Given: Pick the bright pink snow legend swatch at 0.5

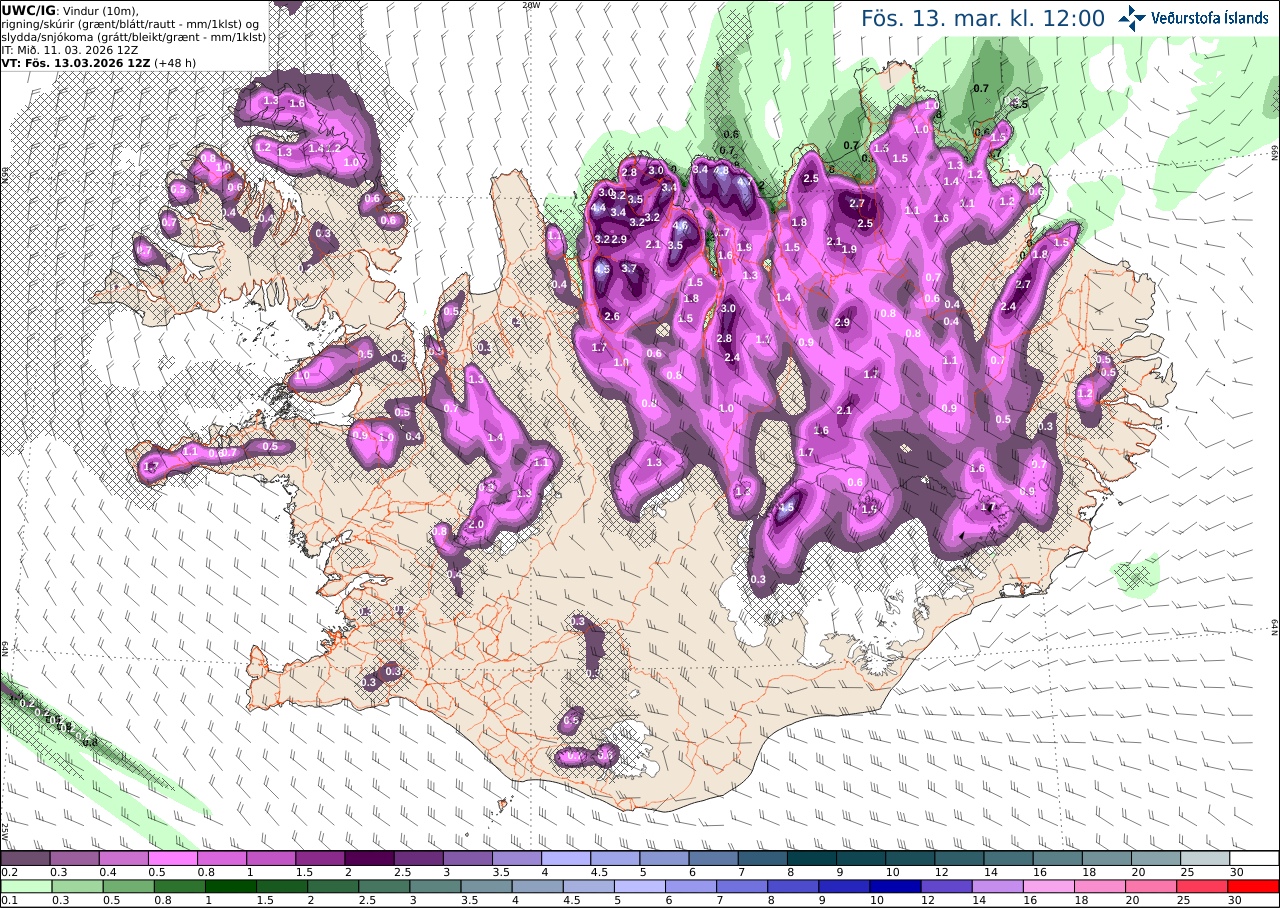Looking at the screenshot, I should click(x=172, y=858).
